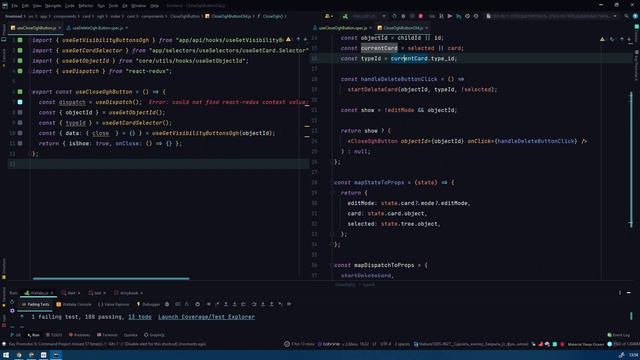This screenshot has height=360, width=640.
Task: Click the Material Deep Ocean theme status item
Action: tap(585, 344)
